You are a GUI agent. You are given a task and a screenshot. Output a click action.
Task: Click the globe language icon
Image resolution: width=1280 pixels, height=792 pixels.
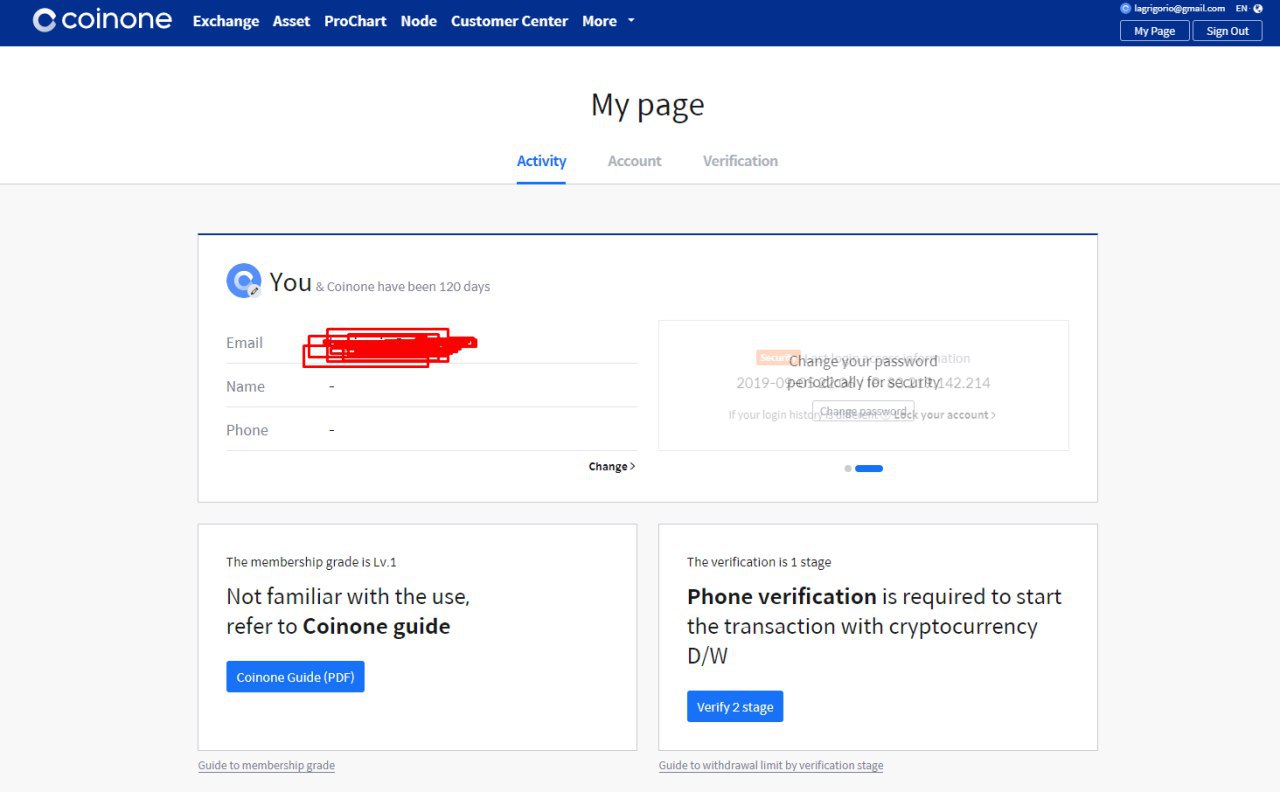[x=1258, y=8]
